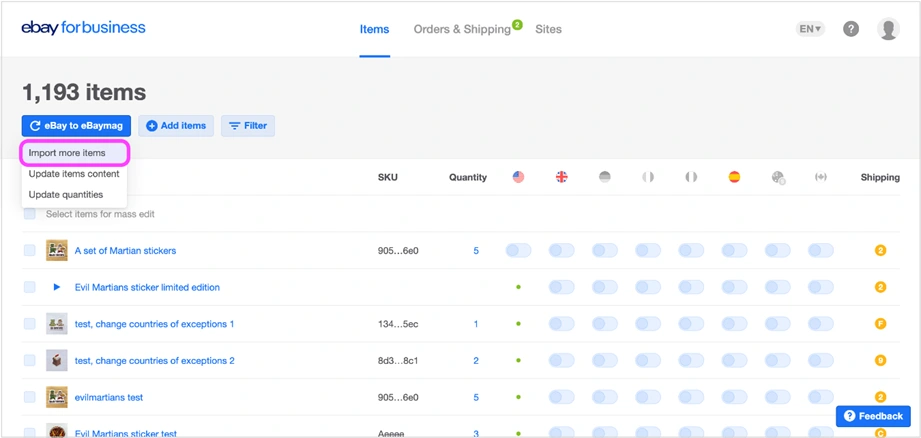
Task: Click the 9 shipping badge for exceptions 2
Action: [x=880, y=360]
